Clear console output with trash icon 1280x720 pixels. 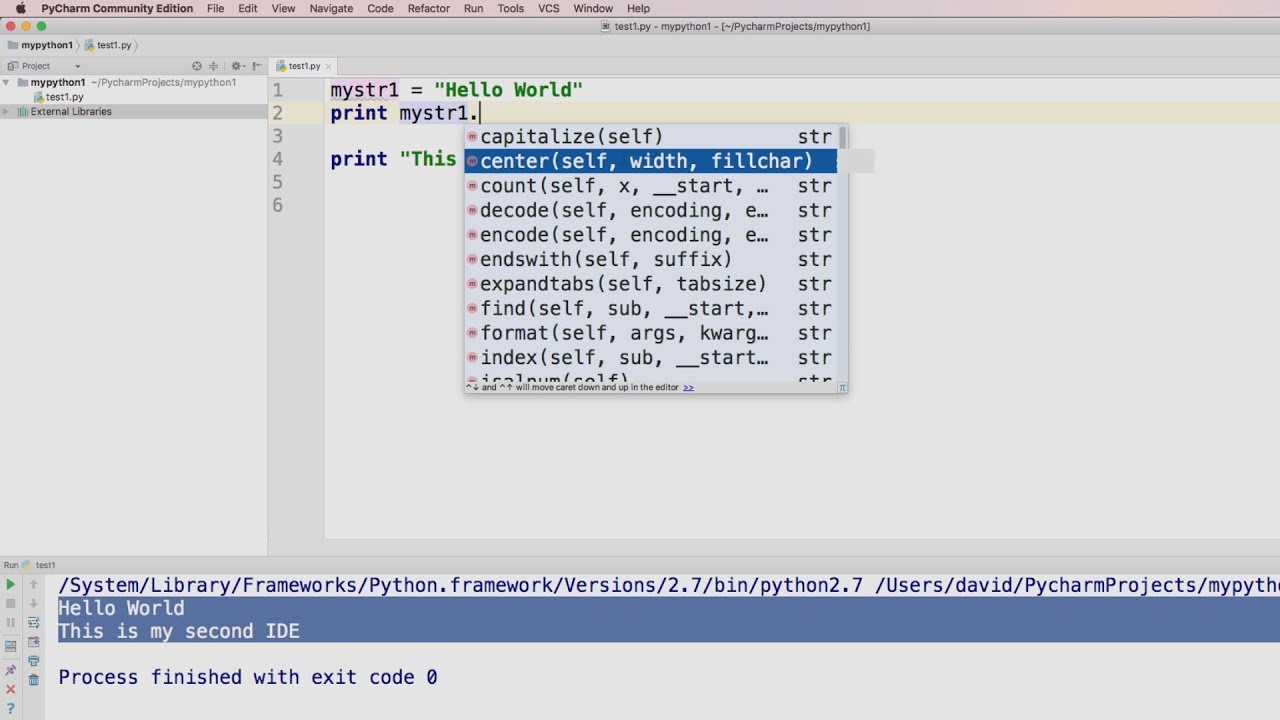click(x=33, y=680)
